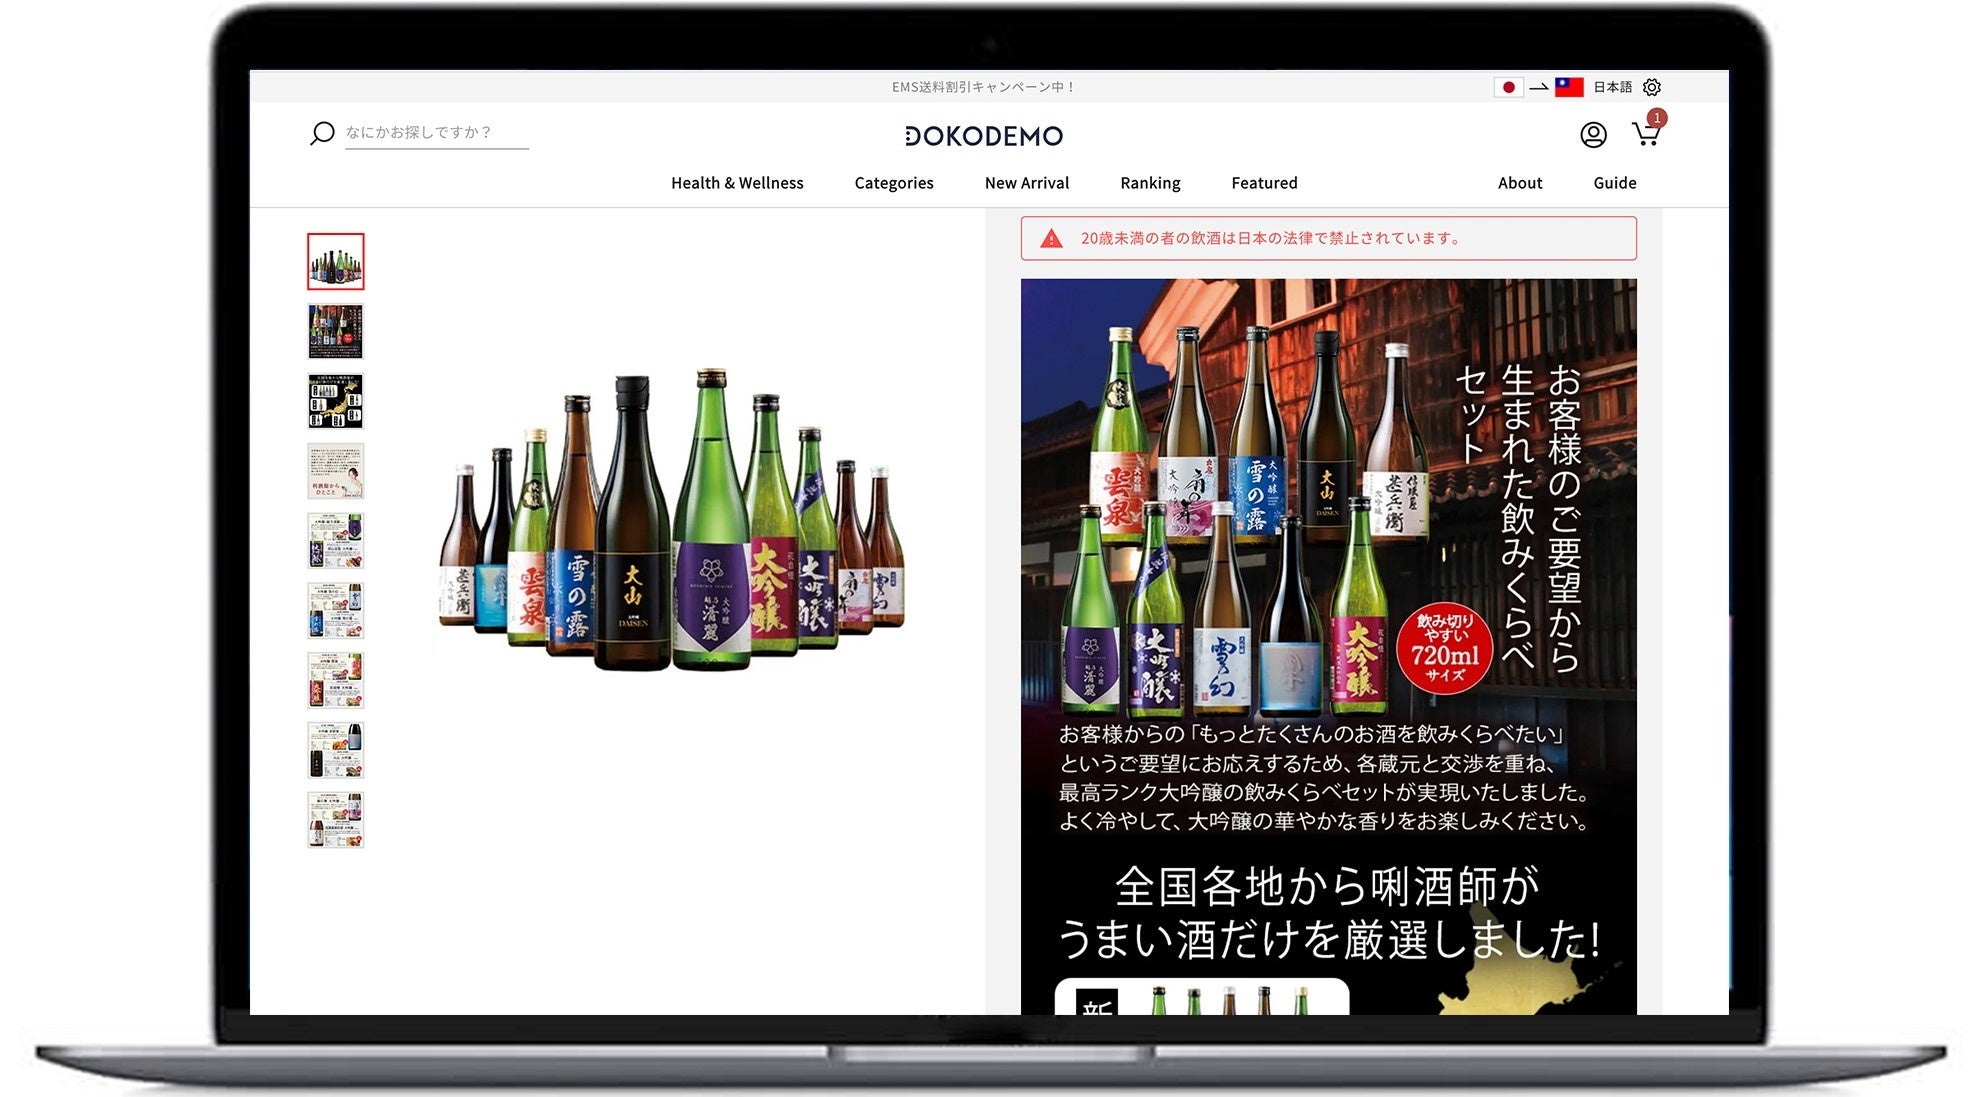This screenshot has height=1097, width=1969.
Task: Select the first sake bottles thumbnail
Action: click(x=335, y=262)
